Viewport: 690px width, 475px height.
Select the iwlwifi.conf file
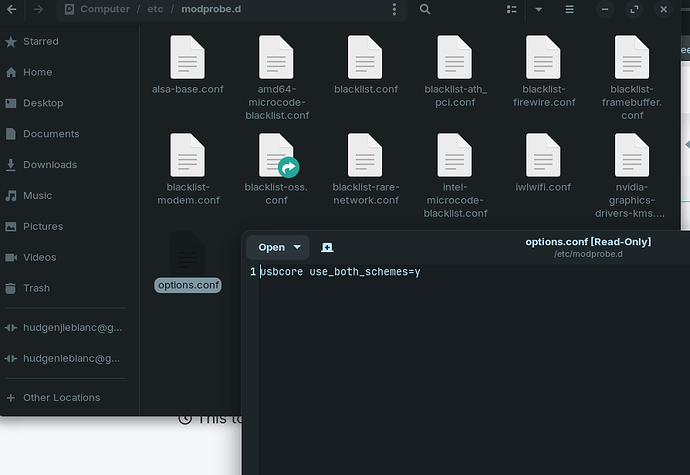[x=543, y=163]
